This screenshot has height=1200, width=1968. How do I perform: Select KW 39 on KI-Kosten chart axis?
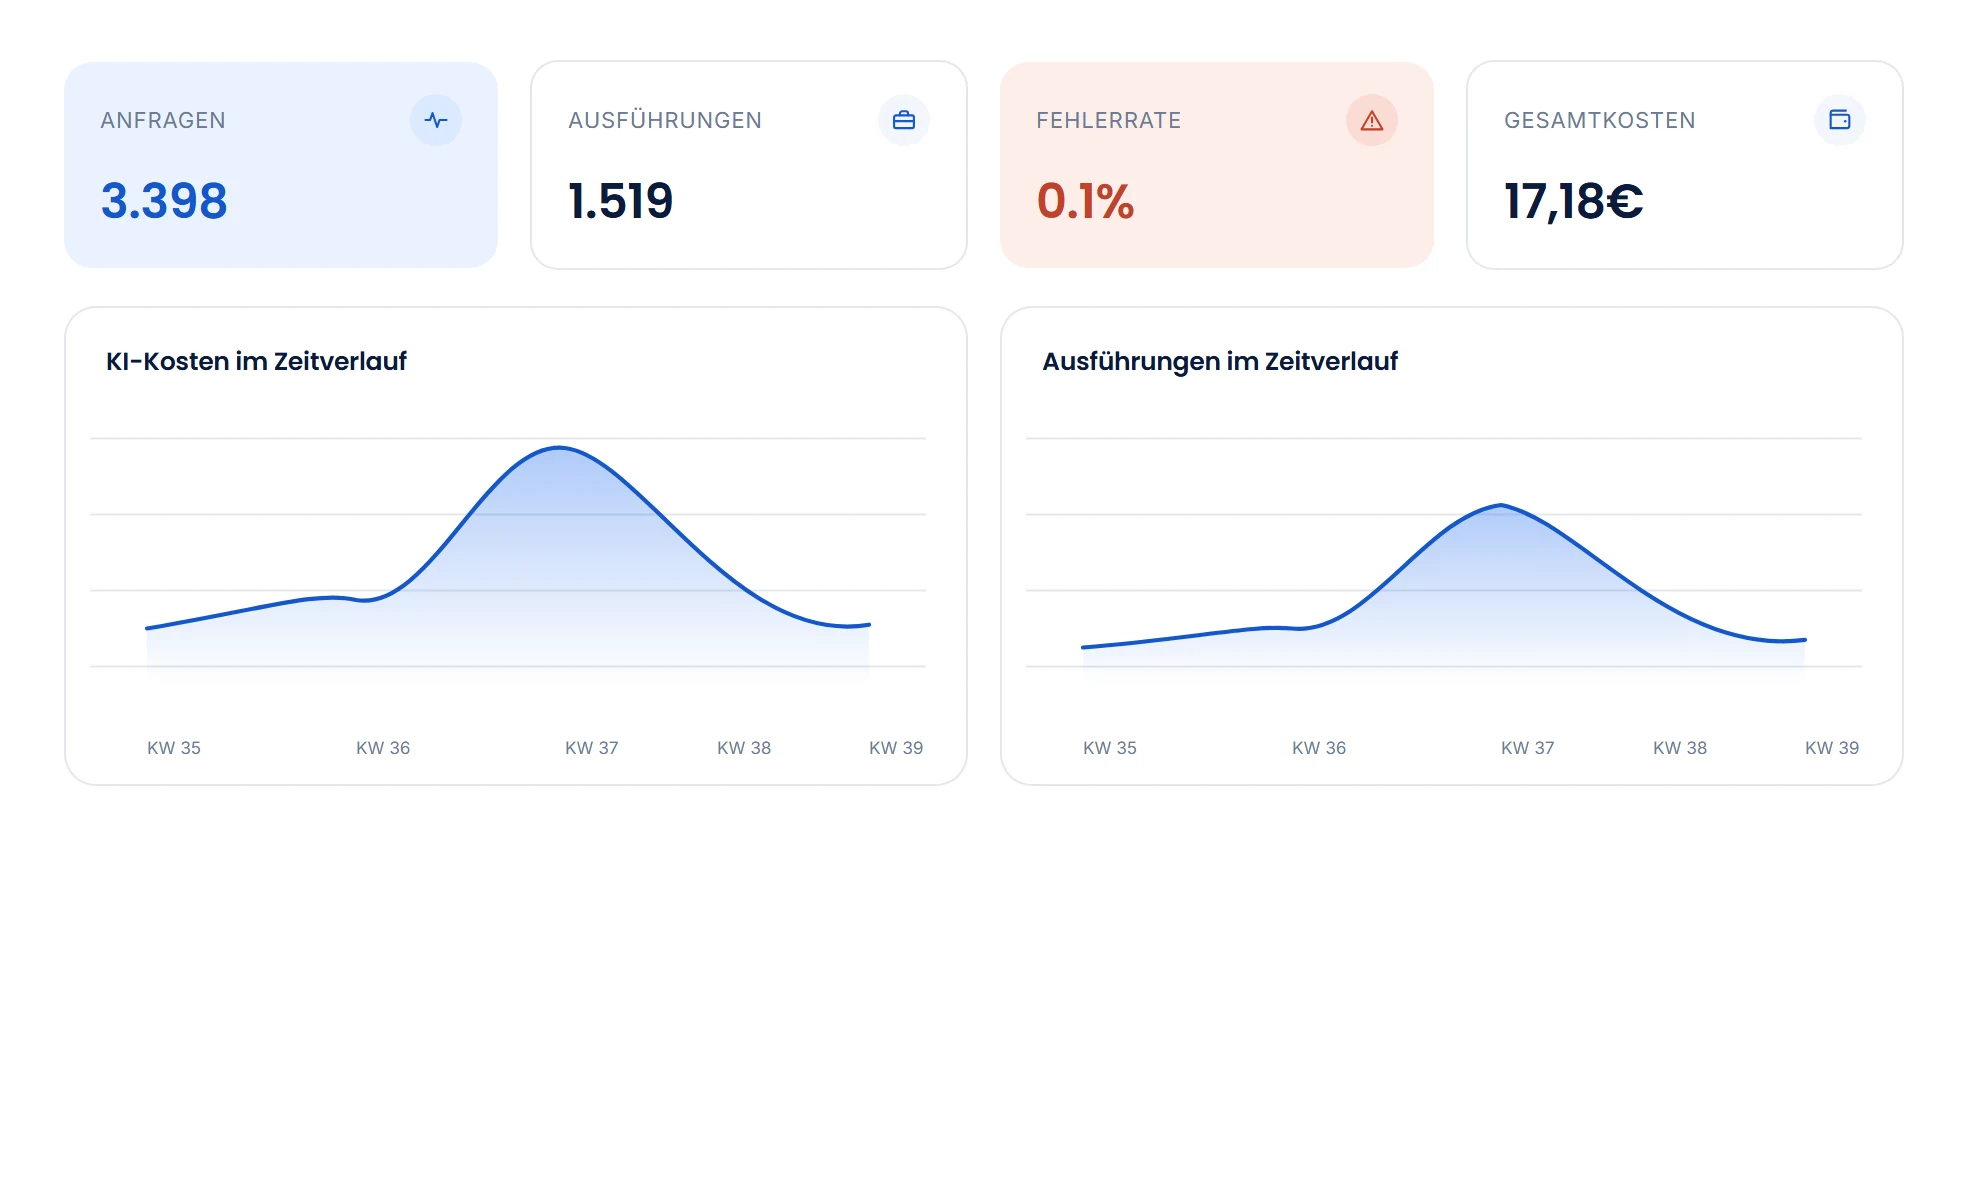coord(896,748)
